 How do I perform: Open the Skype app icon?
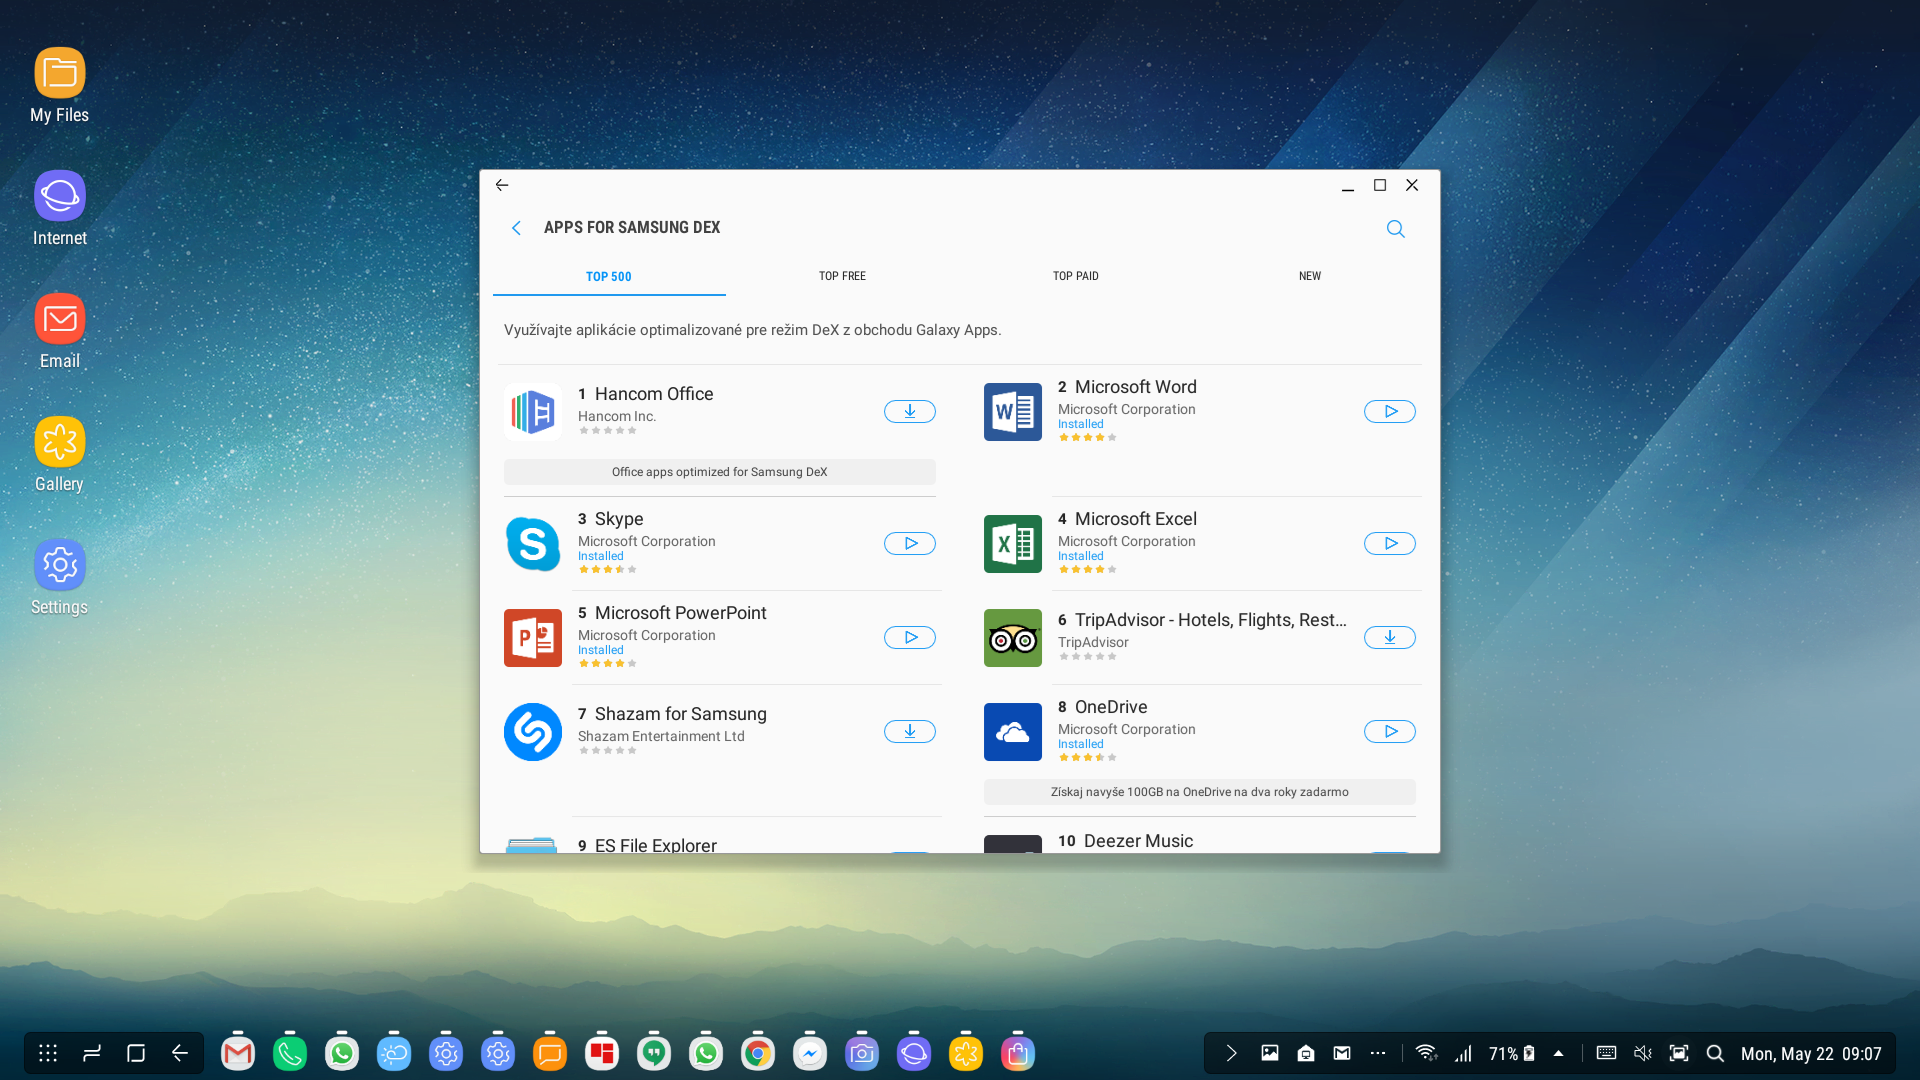pyautogui.click(x=533, y=544)
